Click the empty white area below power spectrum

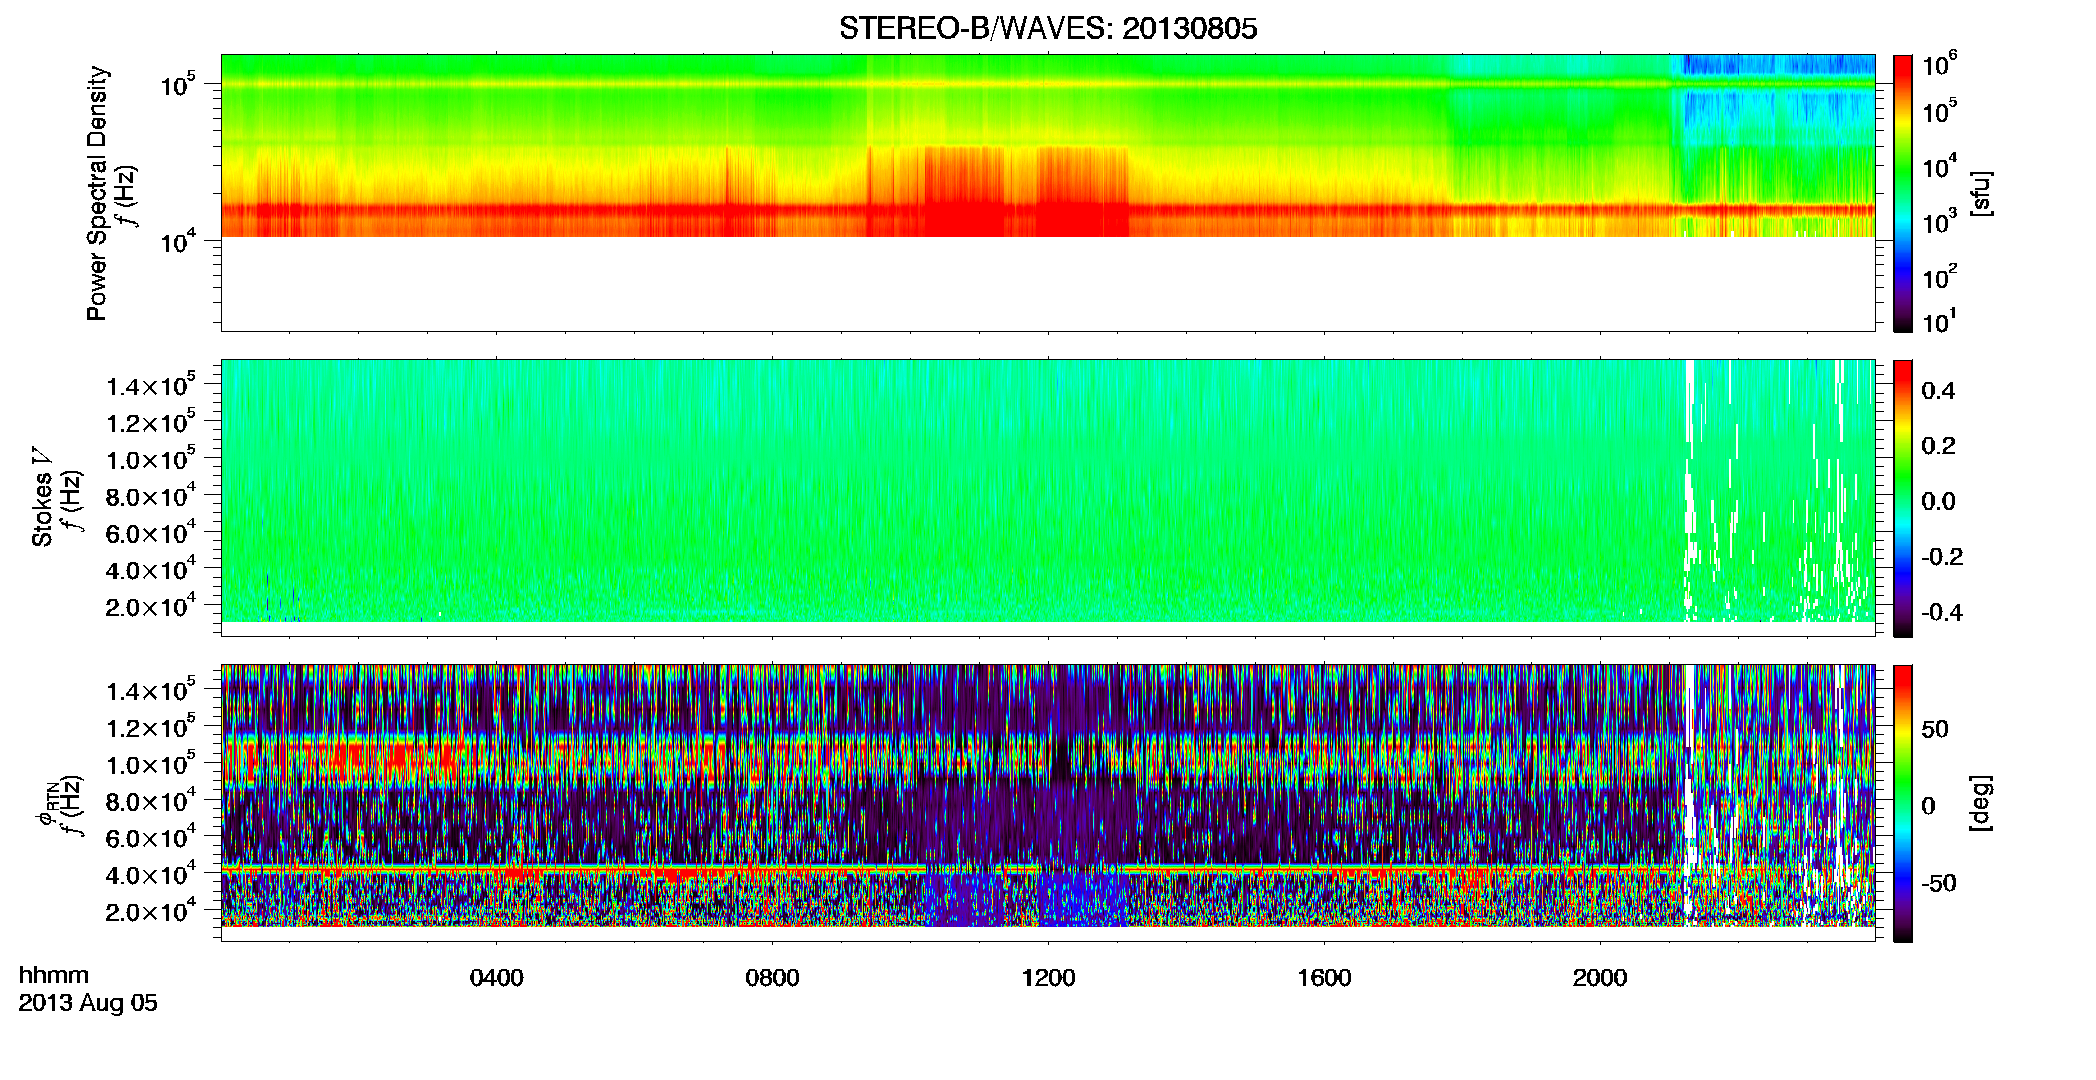pyautogui.click(x=1047, y=284)
